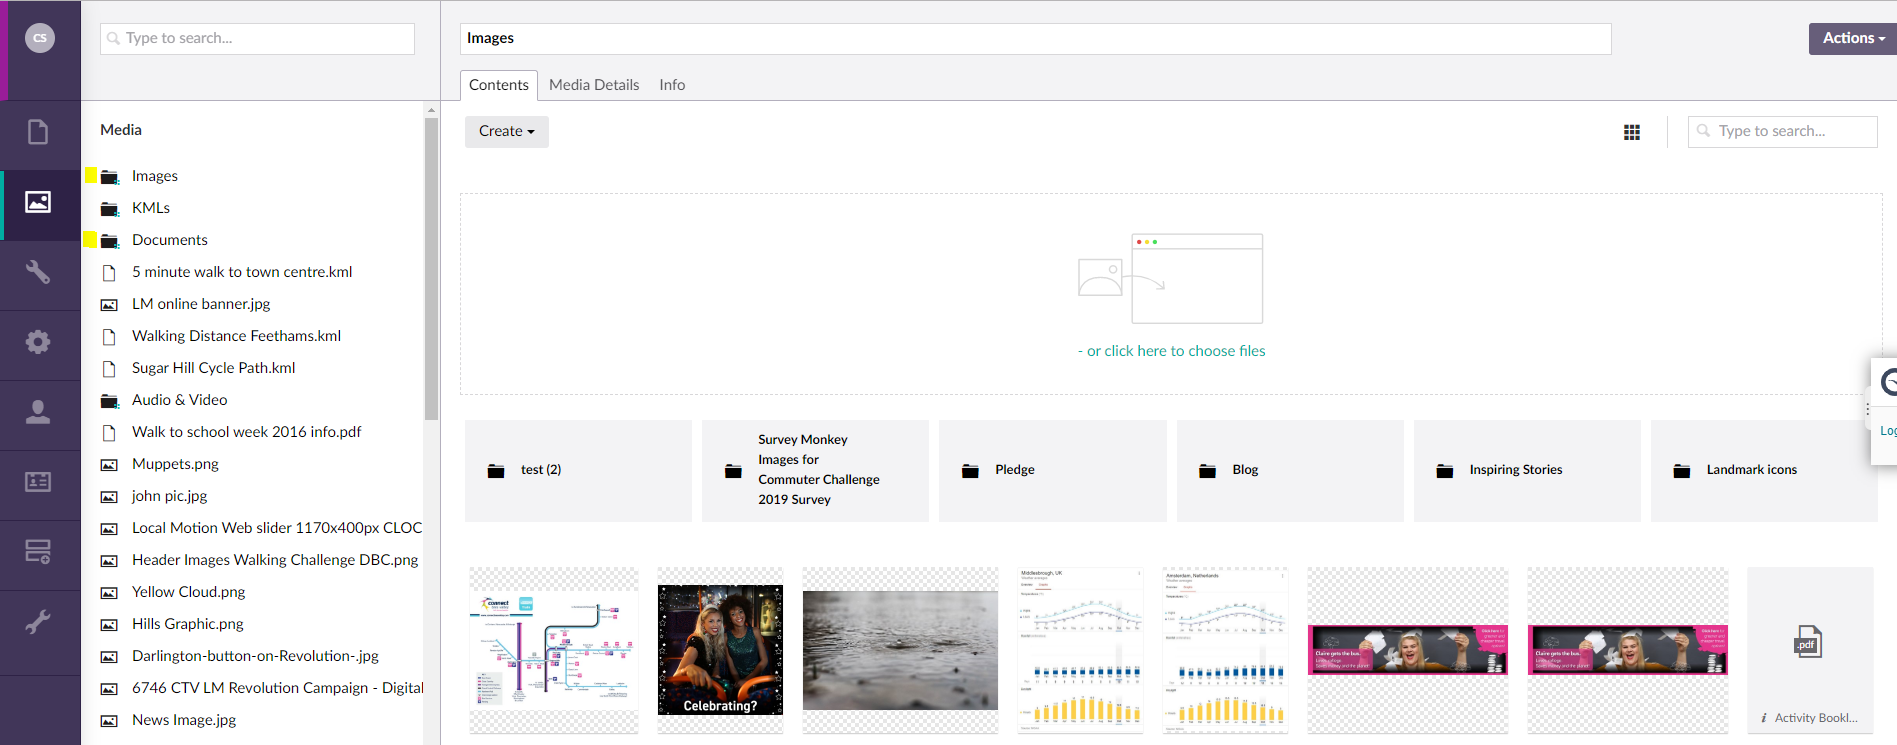Open the Content section document icon

point(38,132)
